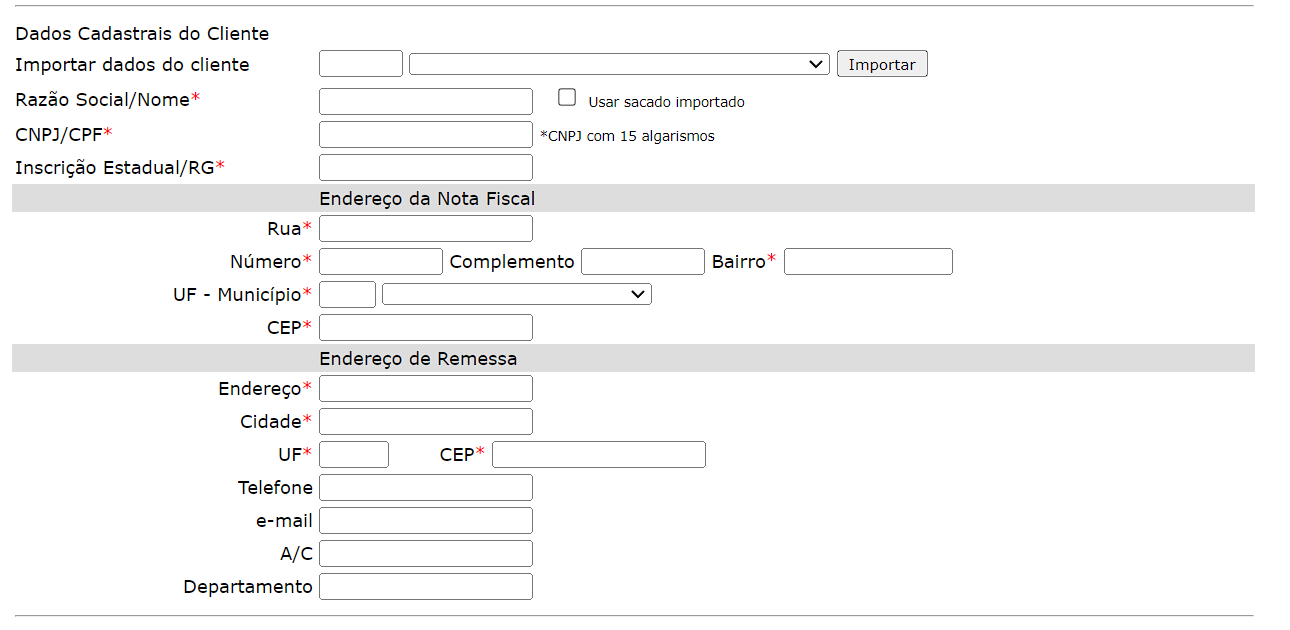The height and width of the screenshot is (630, 1290).
Task: Select the Cidade input field
Action: (x=425, y=422)
